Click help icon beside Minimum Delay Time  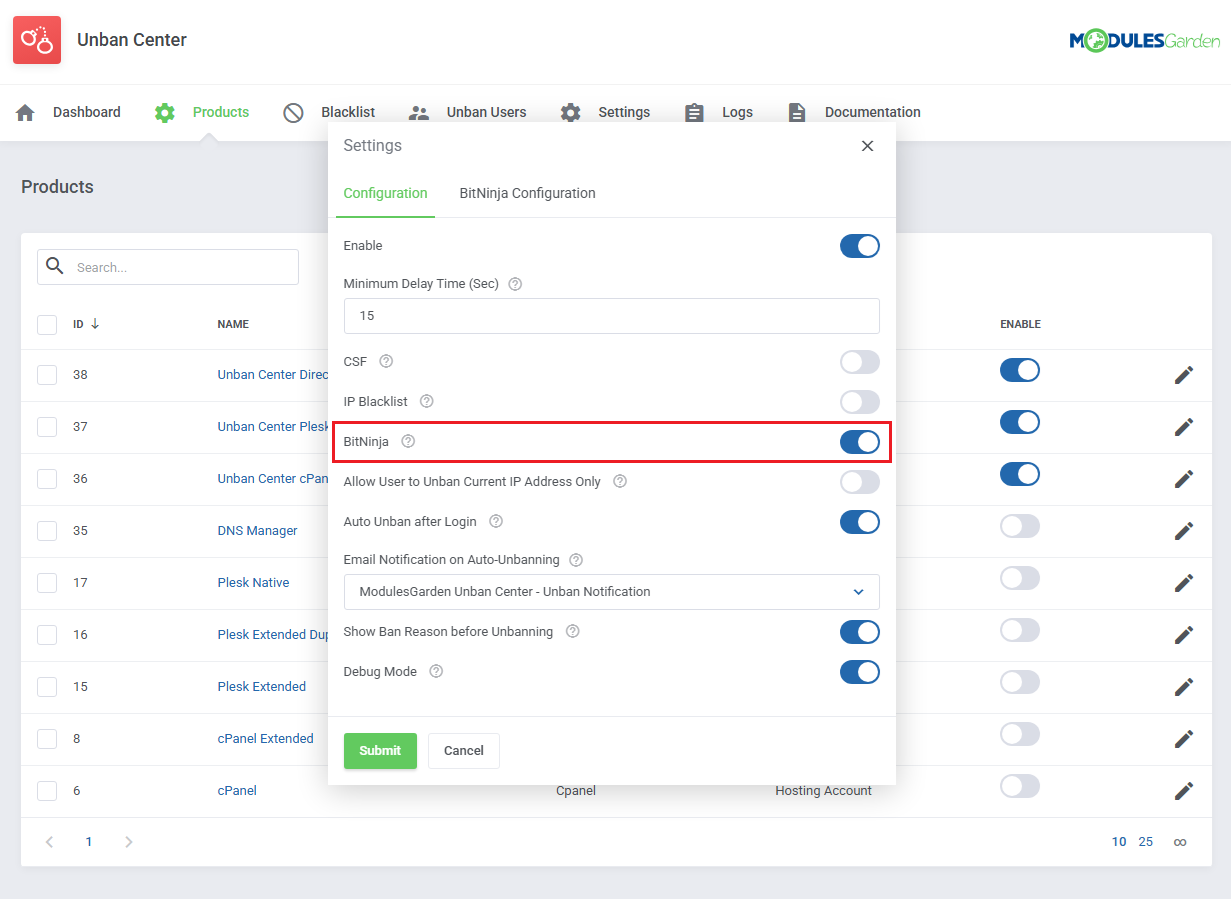pyautogui.click(x=515, y=284)
